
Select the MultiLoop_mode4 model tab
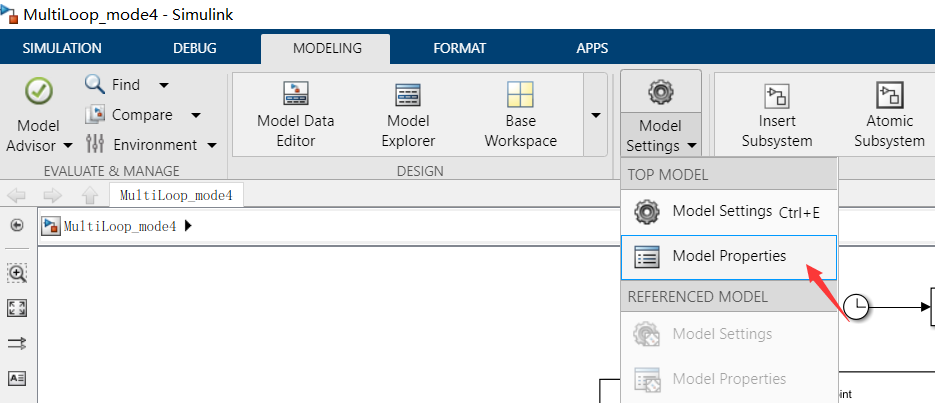click(176, 195)
